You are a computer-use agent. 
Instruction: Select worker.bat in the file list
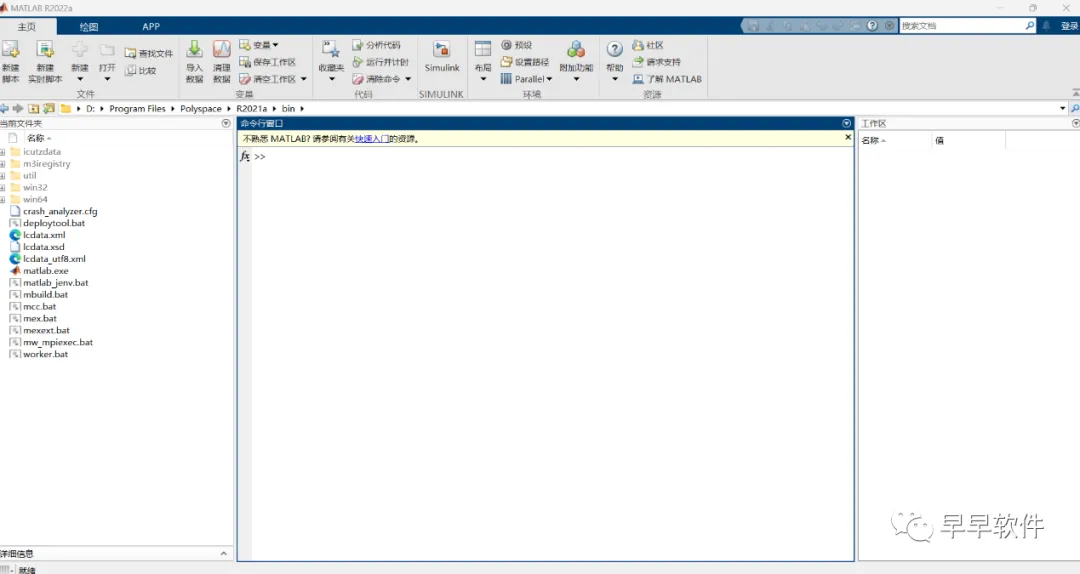(x=45, y=354)
